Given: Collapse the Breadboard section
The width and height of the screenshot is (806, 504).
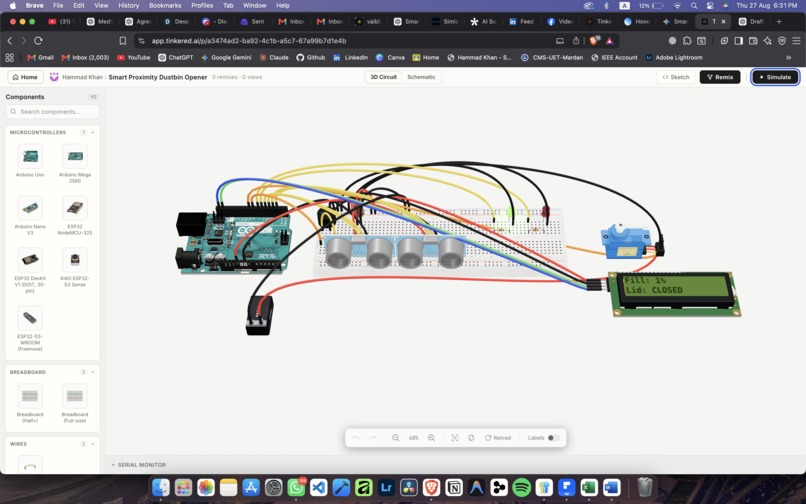Looking at the screenshot, I should (93, 372).
